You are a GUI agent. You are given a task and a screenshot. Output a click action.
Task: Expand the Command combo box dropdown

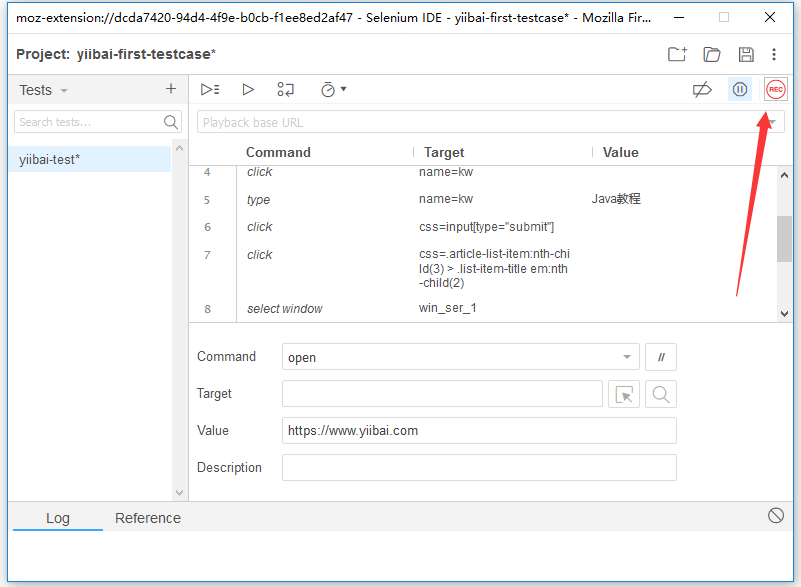(x=627, y=357)
